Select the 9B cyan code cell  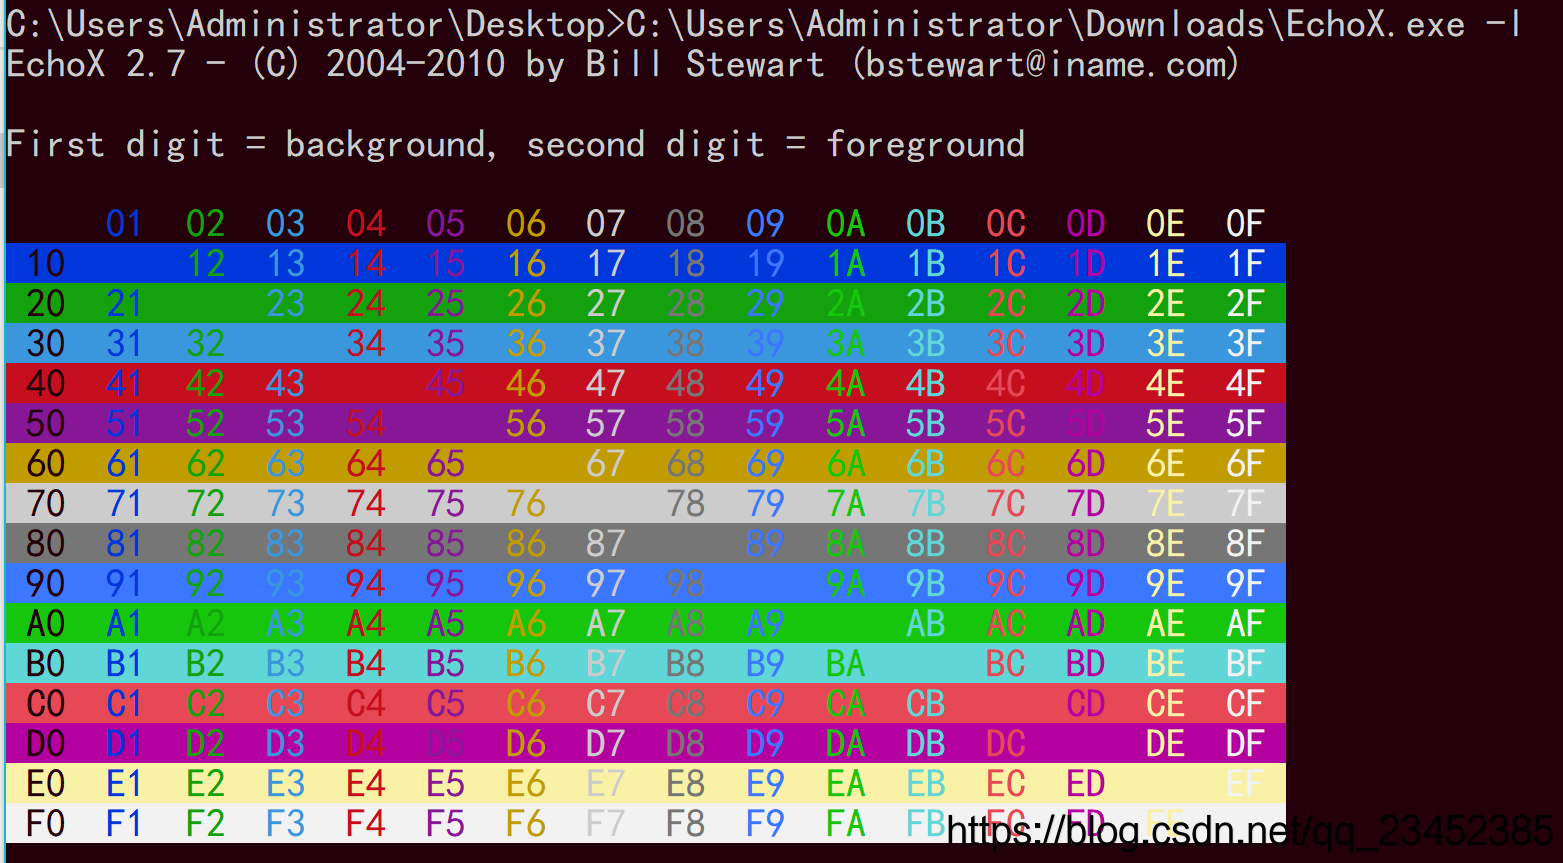click(x=924, y=583)
